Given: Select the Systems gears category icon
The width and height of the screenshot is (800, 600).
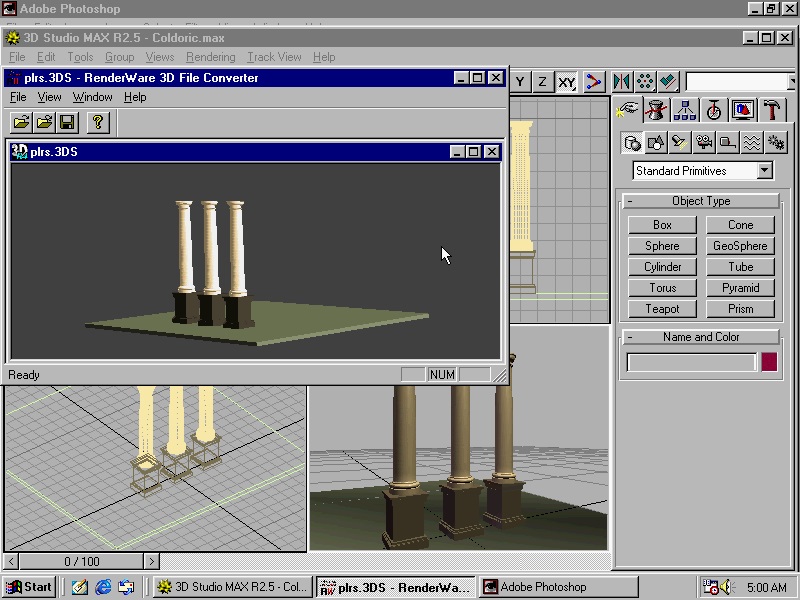Looking at the screenshot, I should 776,143.
